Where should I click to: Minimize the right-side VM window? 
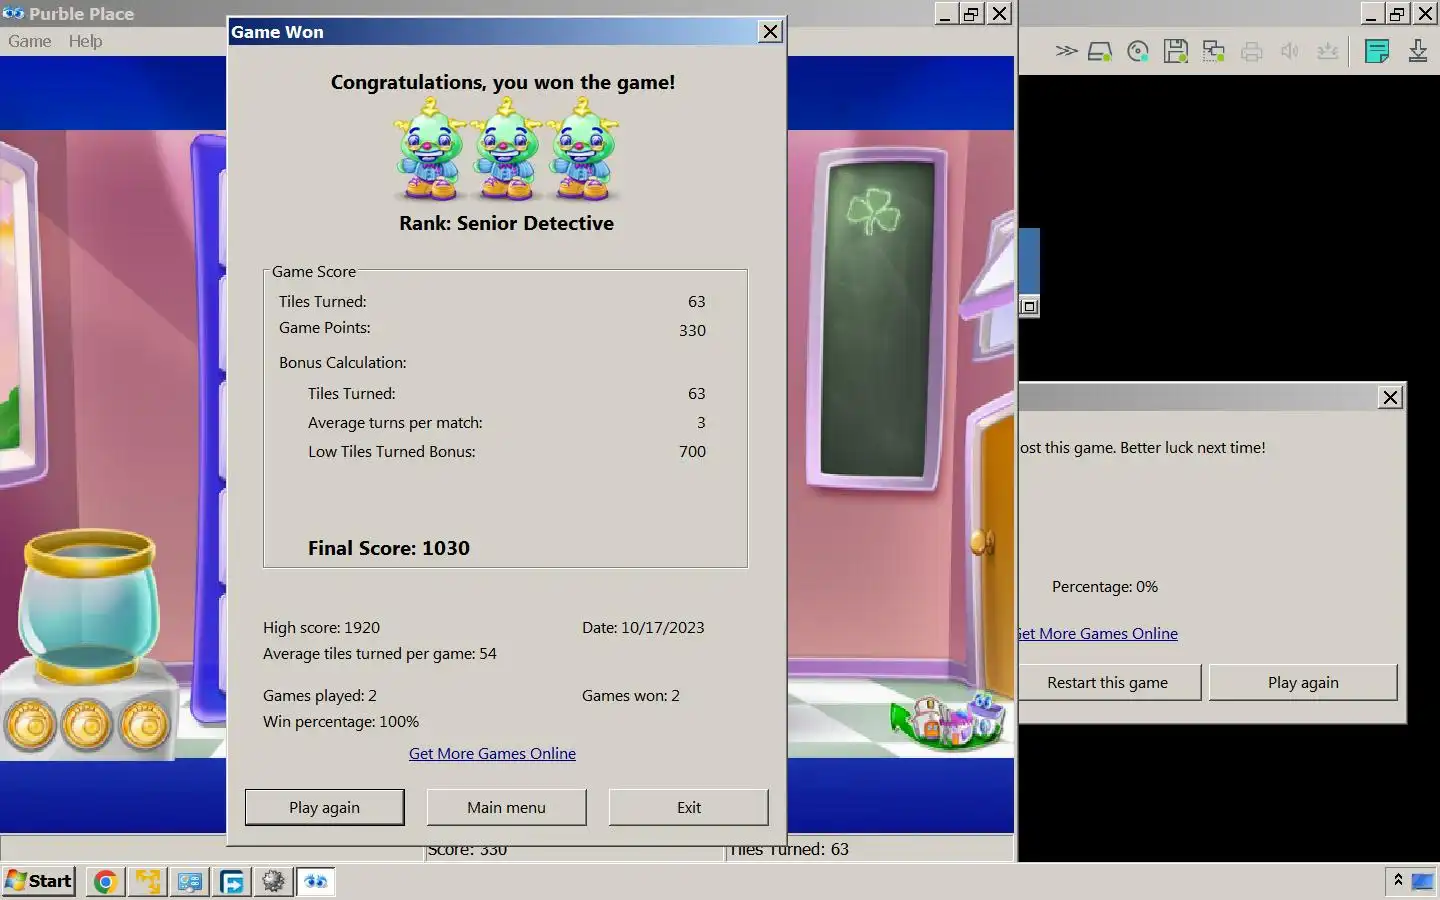tap(1371, 13)
